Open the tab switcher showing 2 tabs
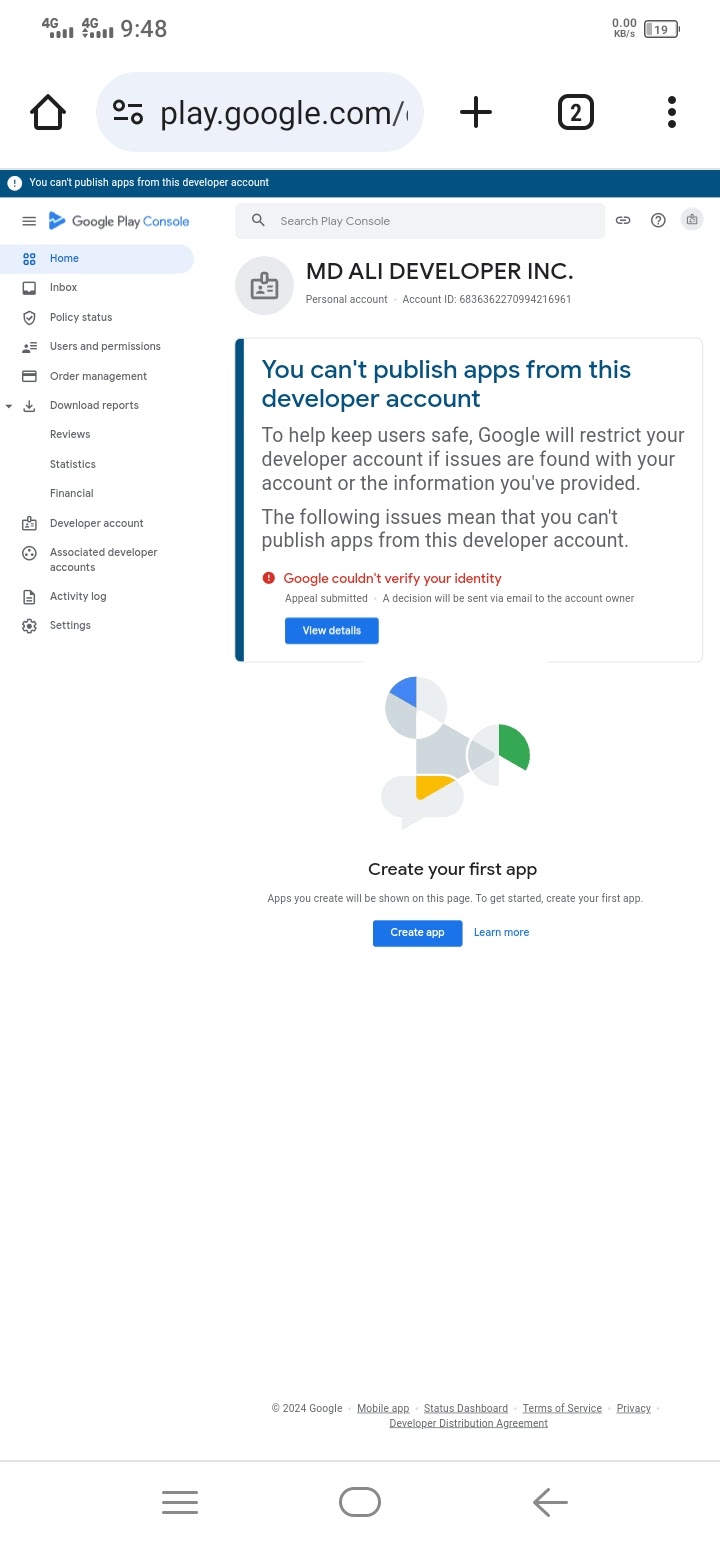The width and height of the screenshot is (720, 1544). (x=575, y=112)
